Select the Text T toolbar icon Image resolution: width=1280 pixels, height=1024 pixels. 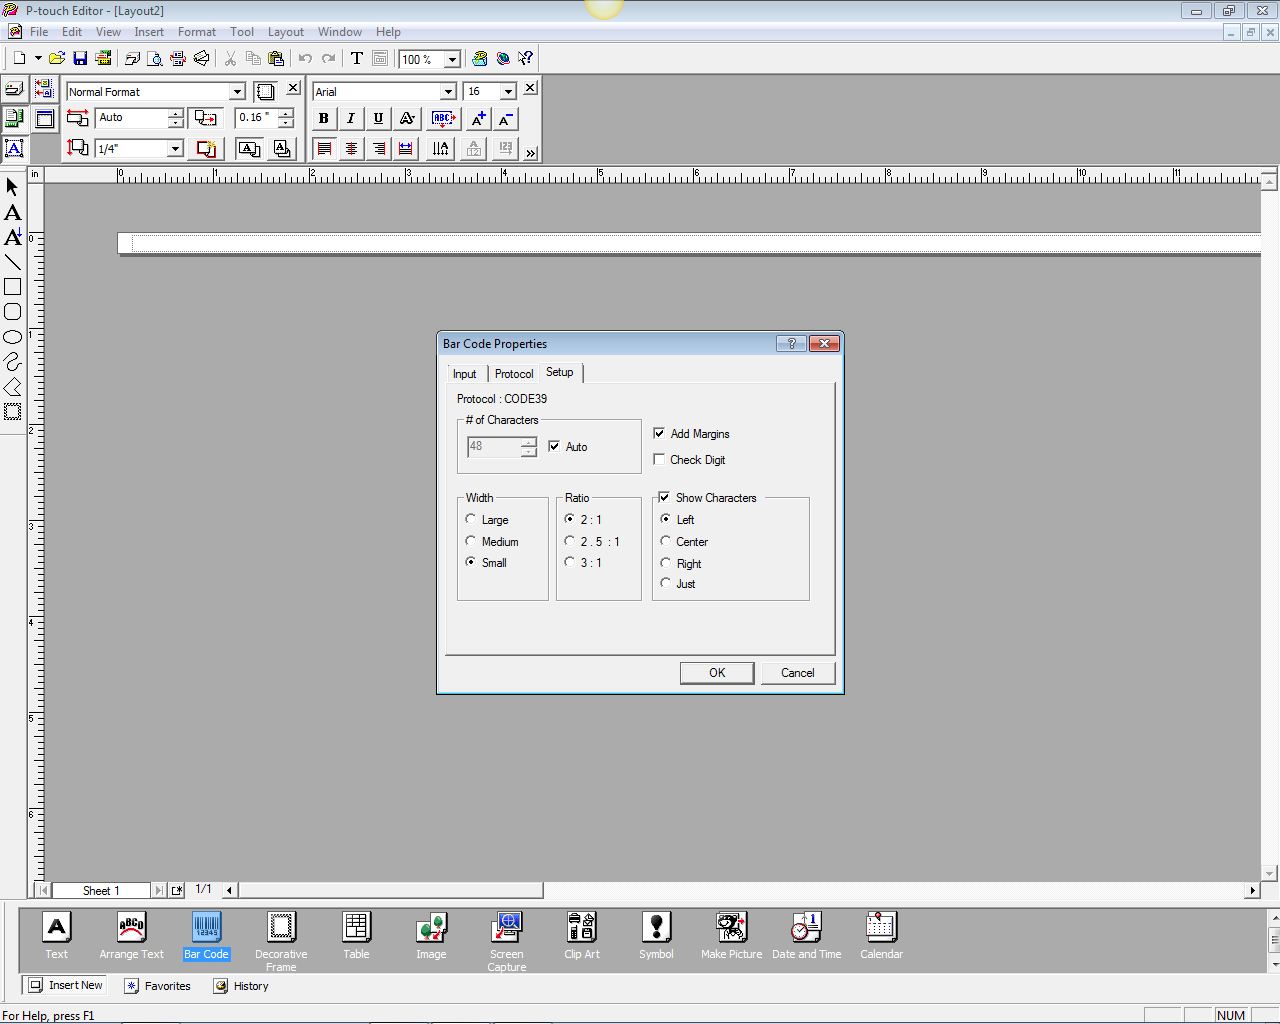(x=356, y=59)
